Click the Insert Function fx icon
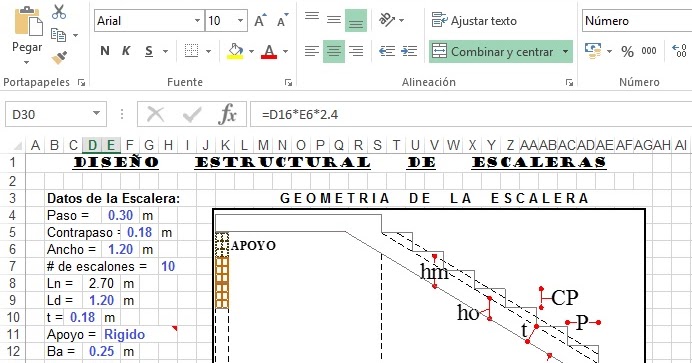Image resolution: width=692 pixels, height=363 pixels. tap(228, 114)
